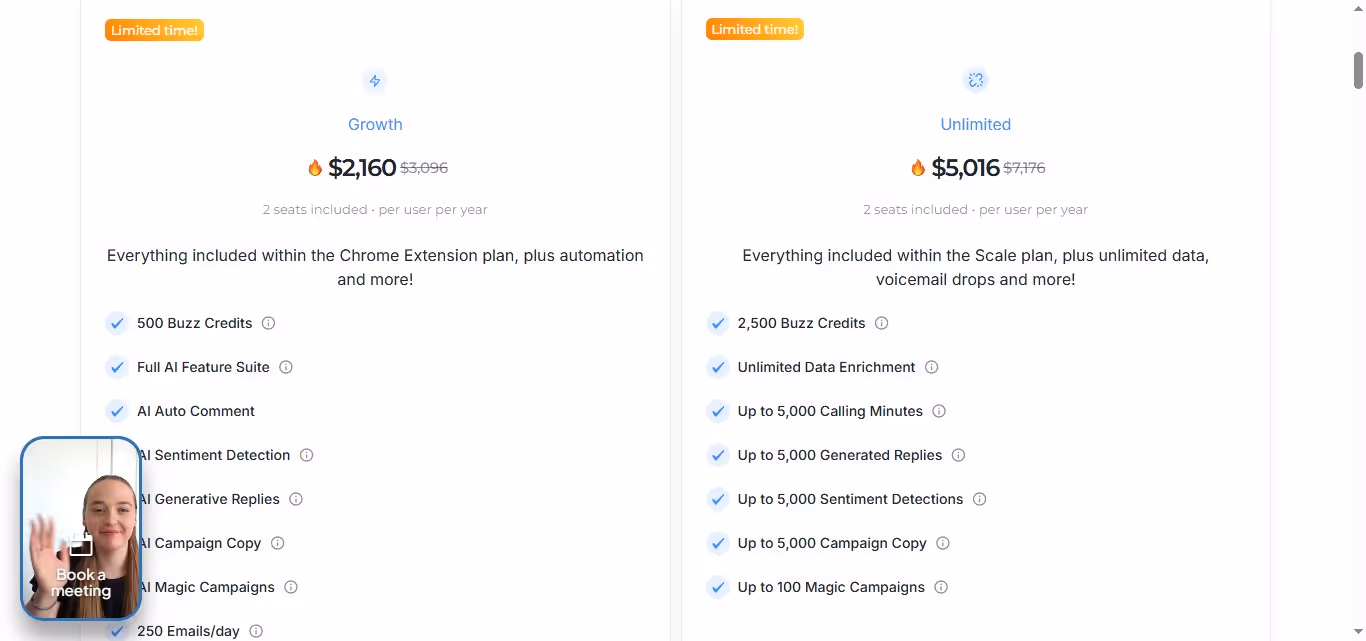Click the checkmark beside Unlimited Data Enrichment

717,367
